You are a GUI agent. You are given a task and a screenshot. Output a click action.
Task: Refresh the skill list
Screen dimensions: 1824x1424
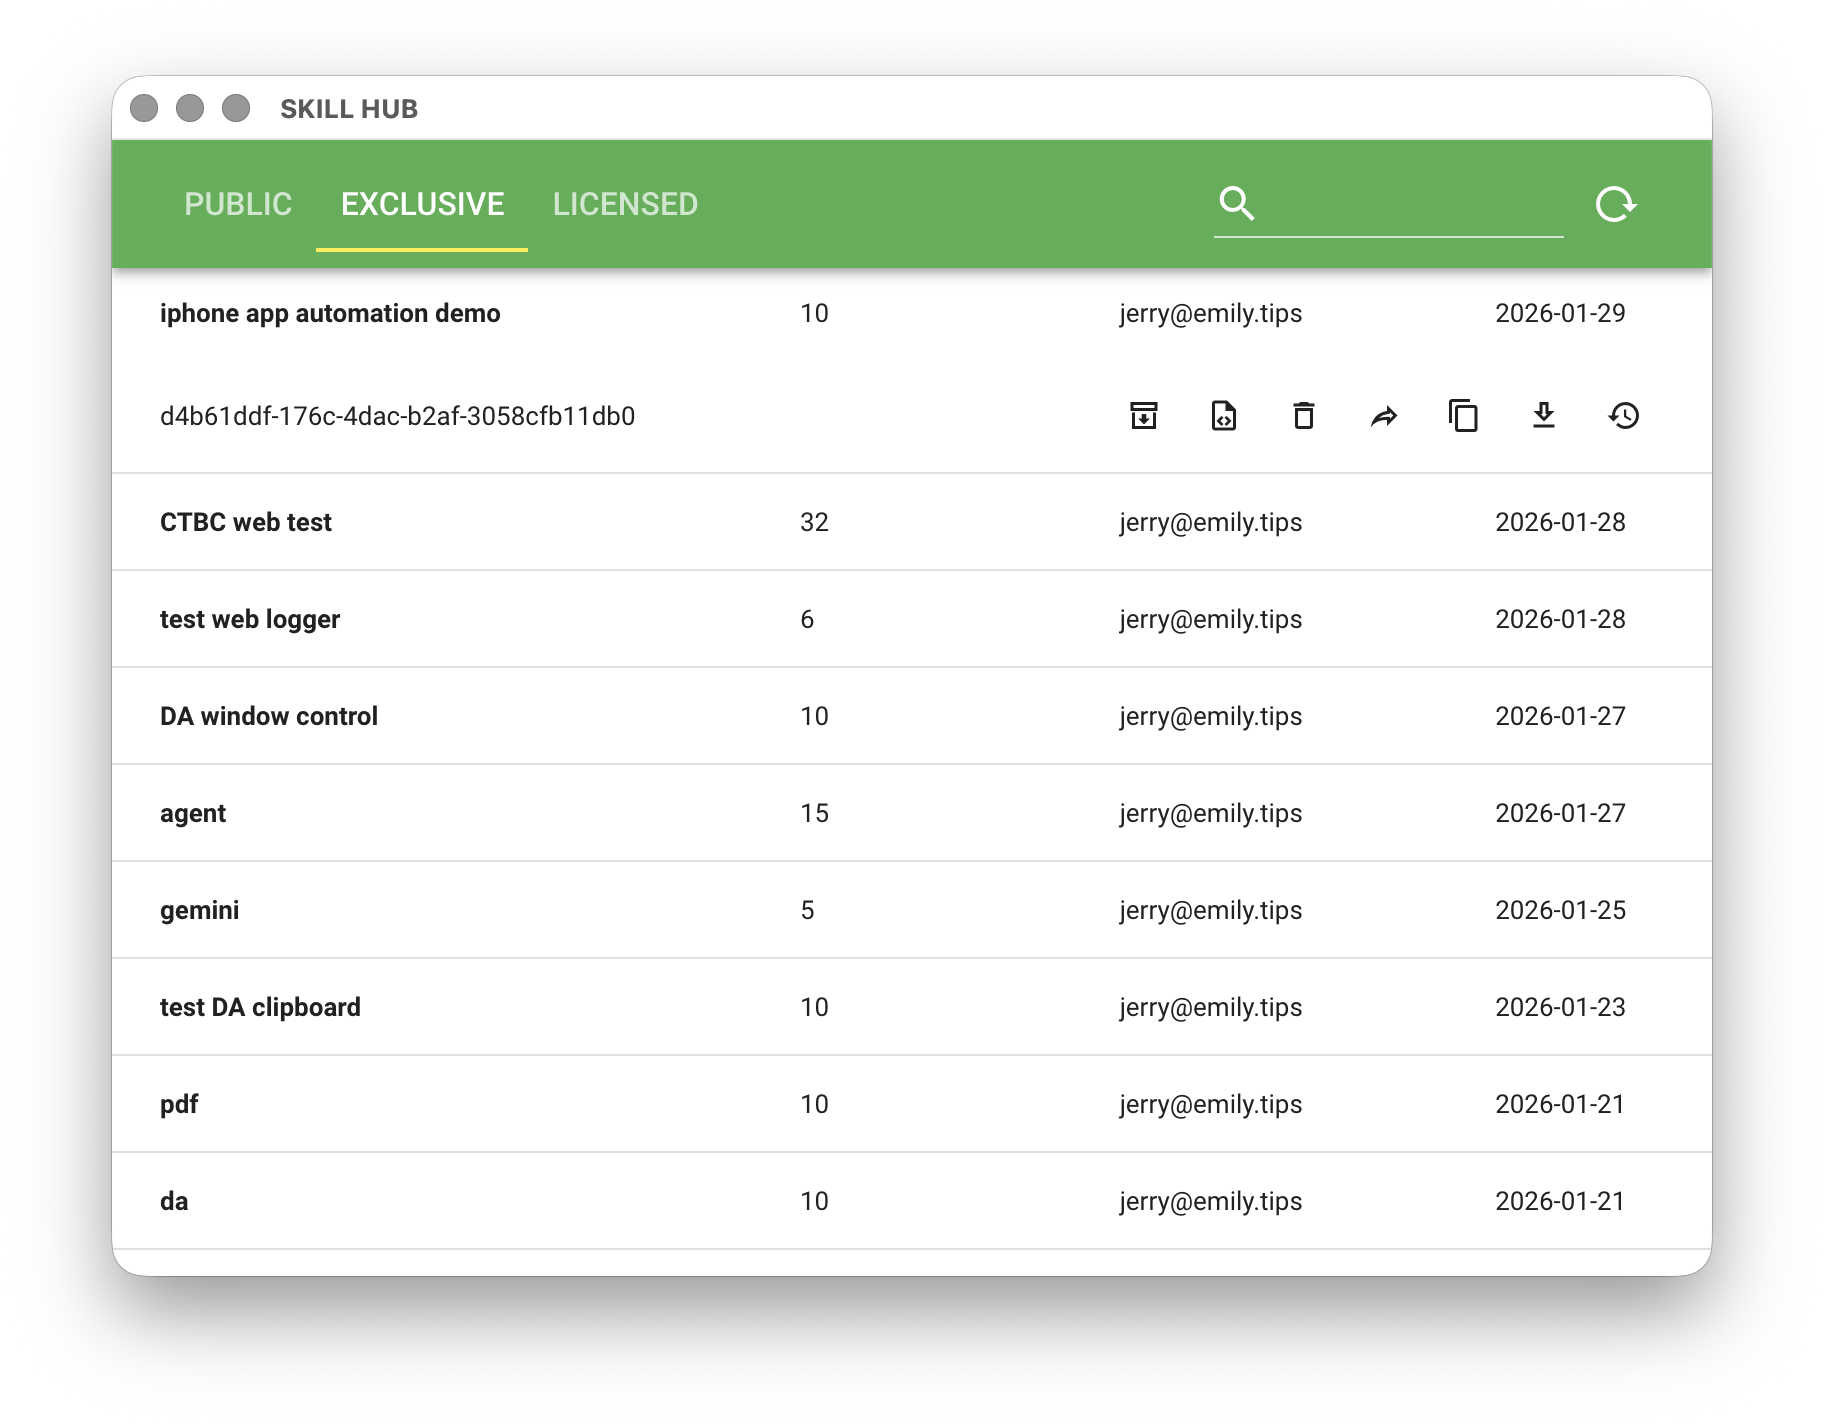[1615, 204]
